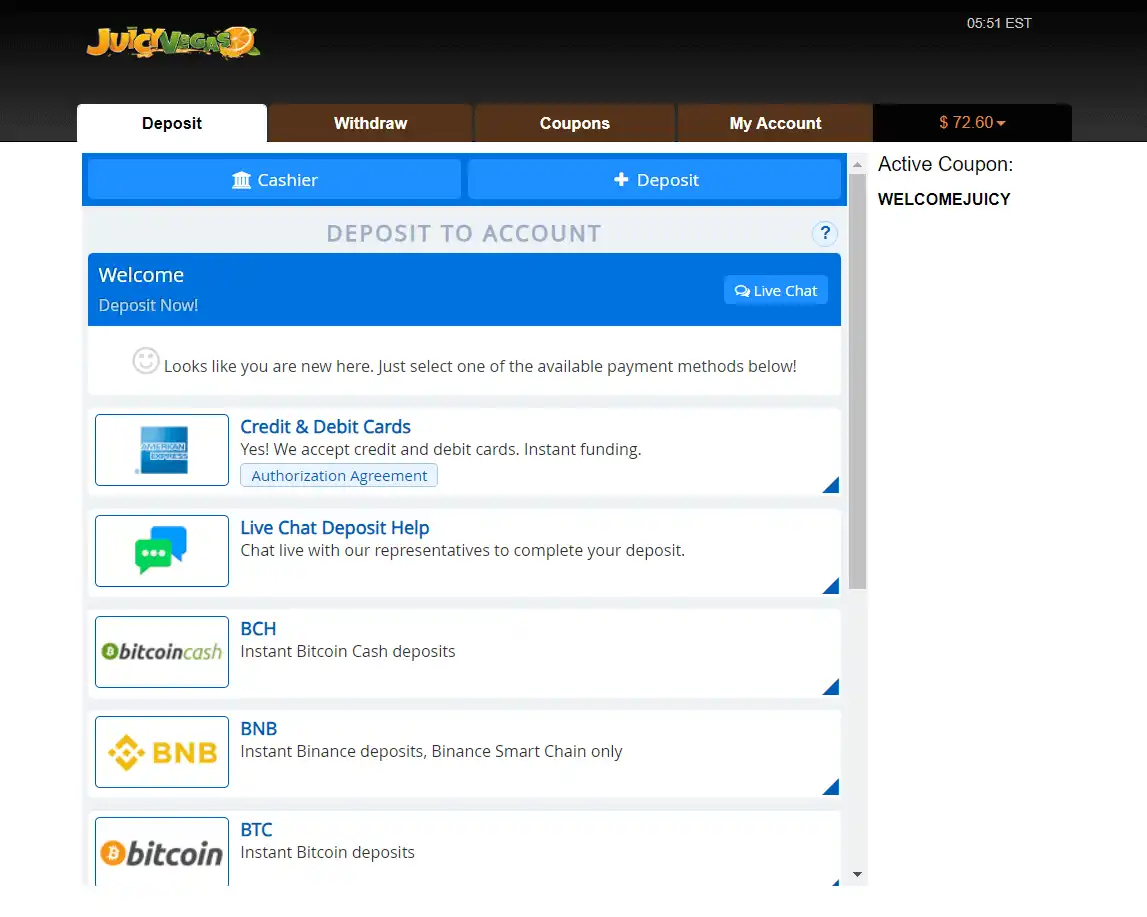Viewport: 1147px width, 917px height.
Task: Click the American Express card icon
Action: coord(162,450)
